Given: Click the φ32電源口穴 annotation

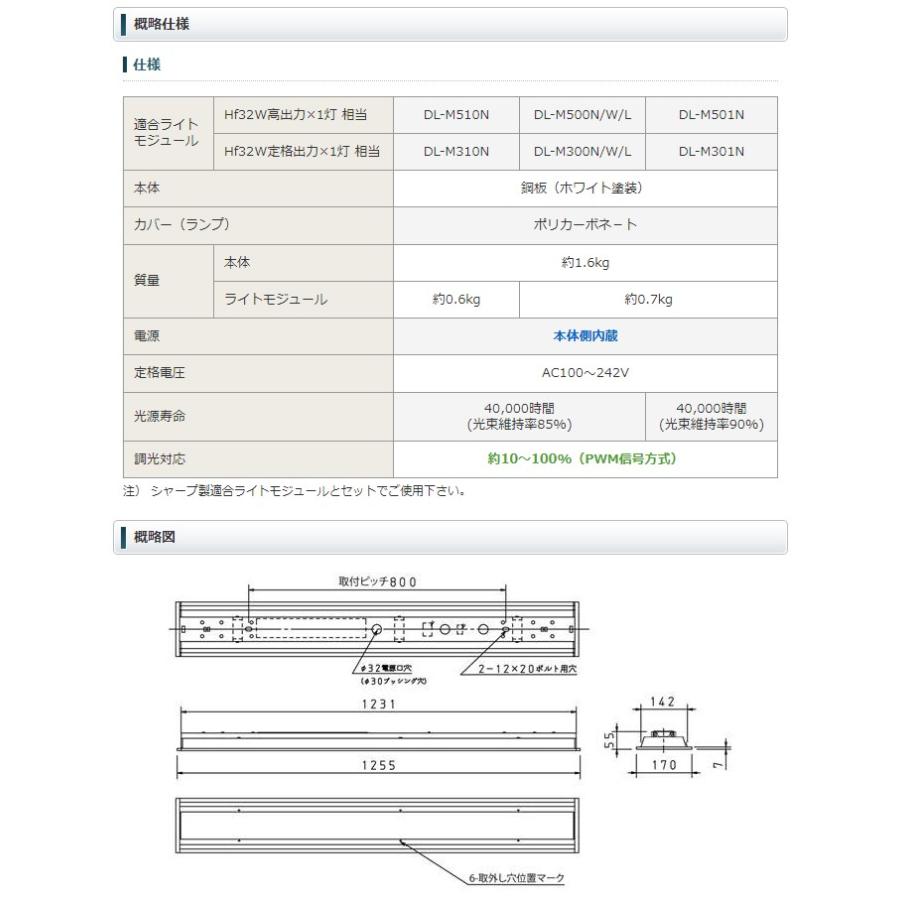Looking at the screenshot, I should pos(386,668).
